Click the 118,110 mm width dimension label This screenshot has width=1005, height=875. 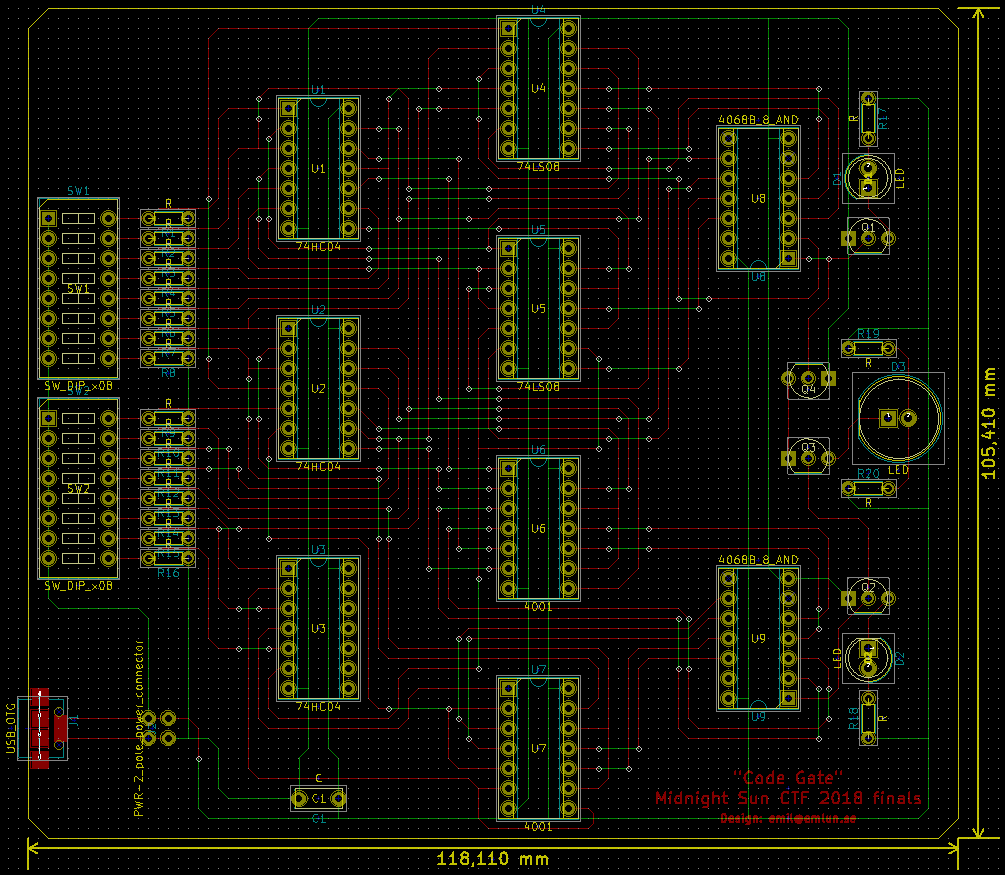click(492, 858)
